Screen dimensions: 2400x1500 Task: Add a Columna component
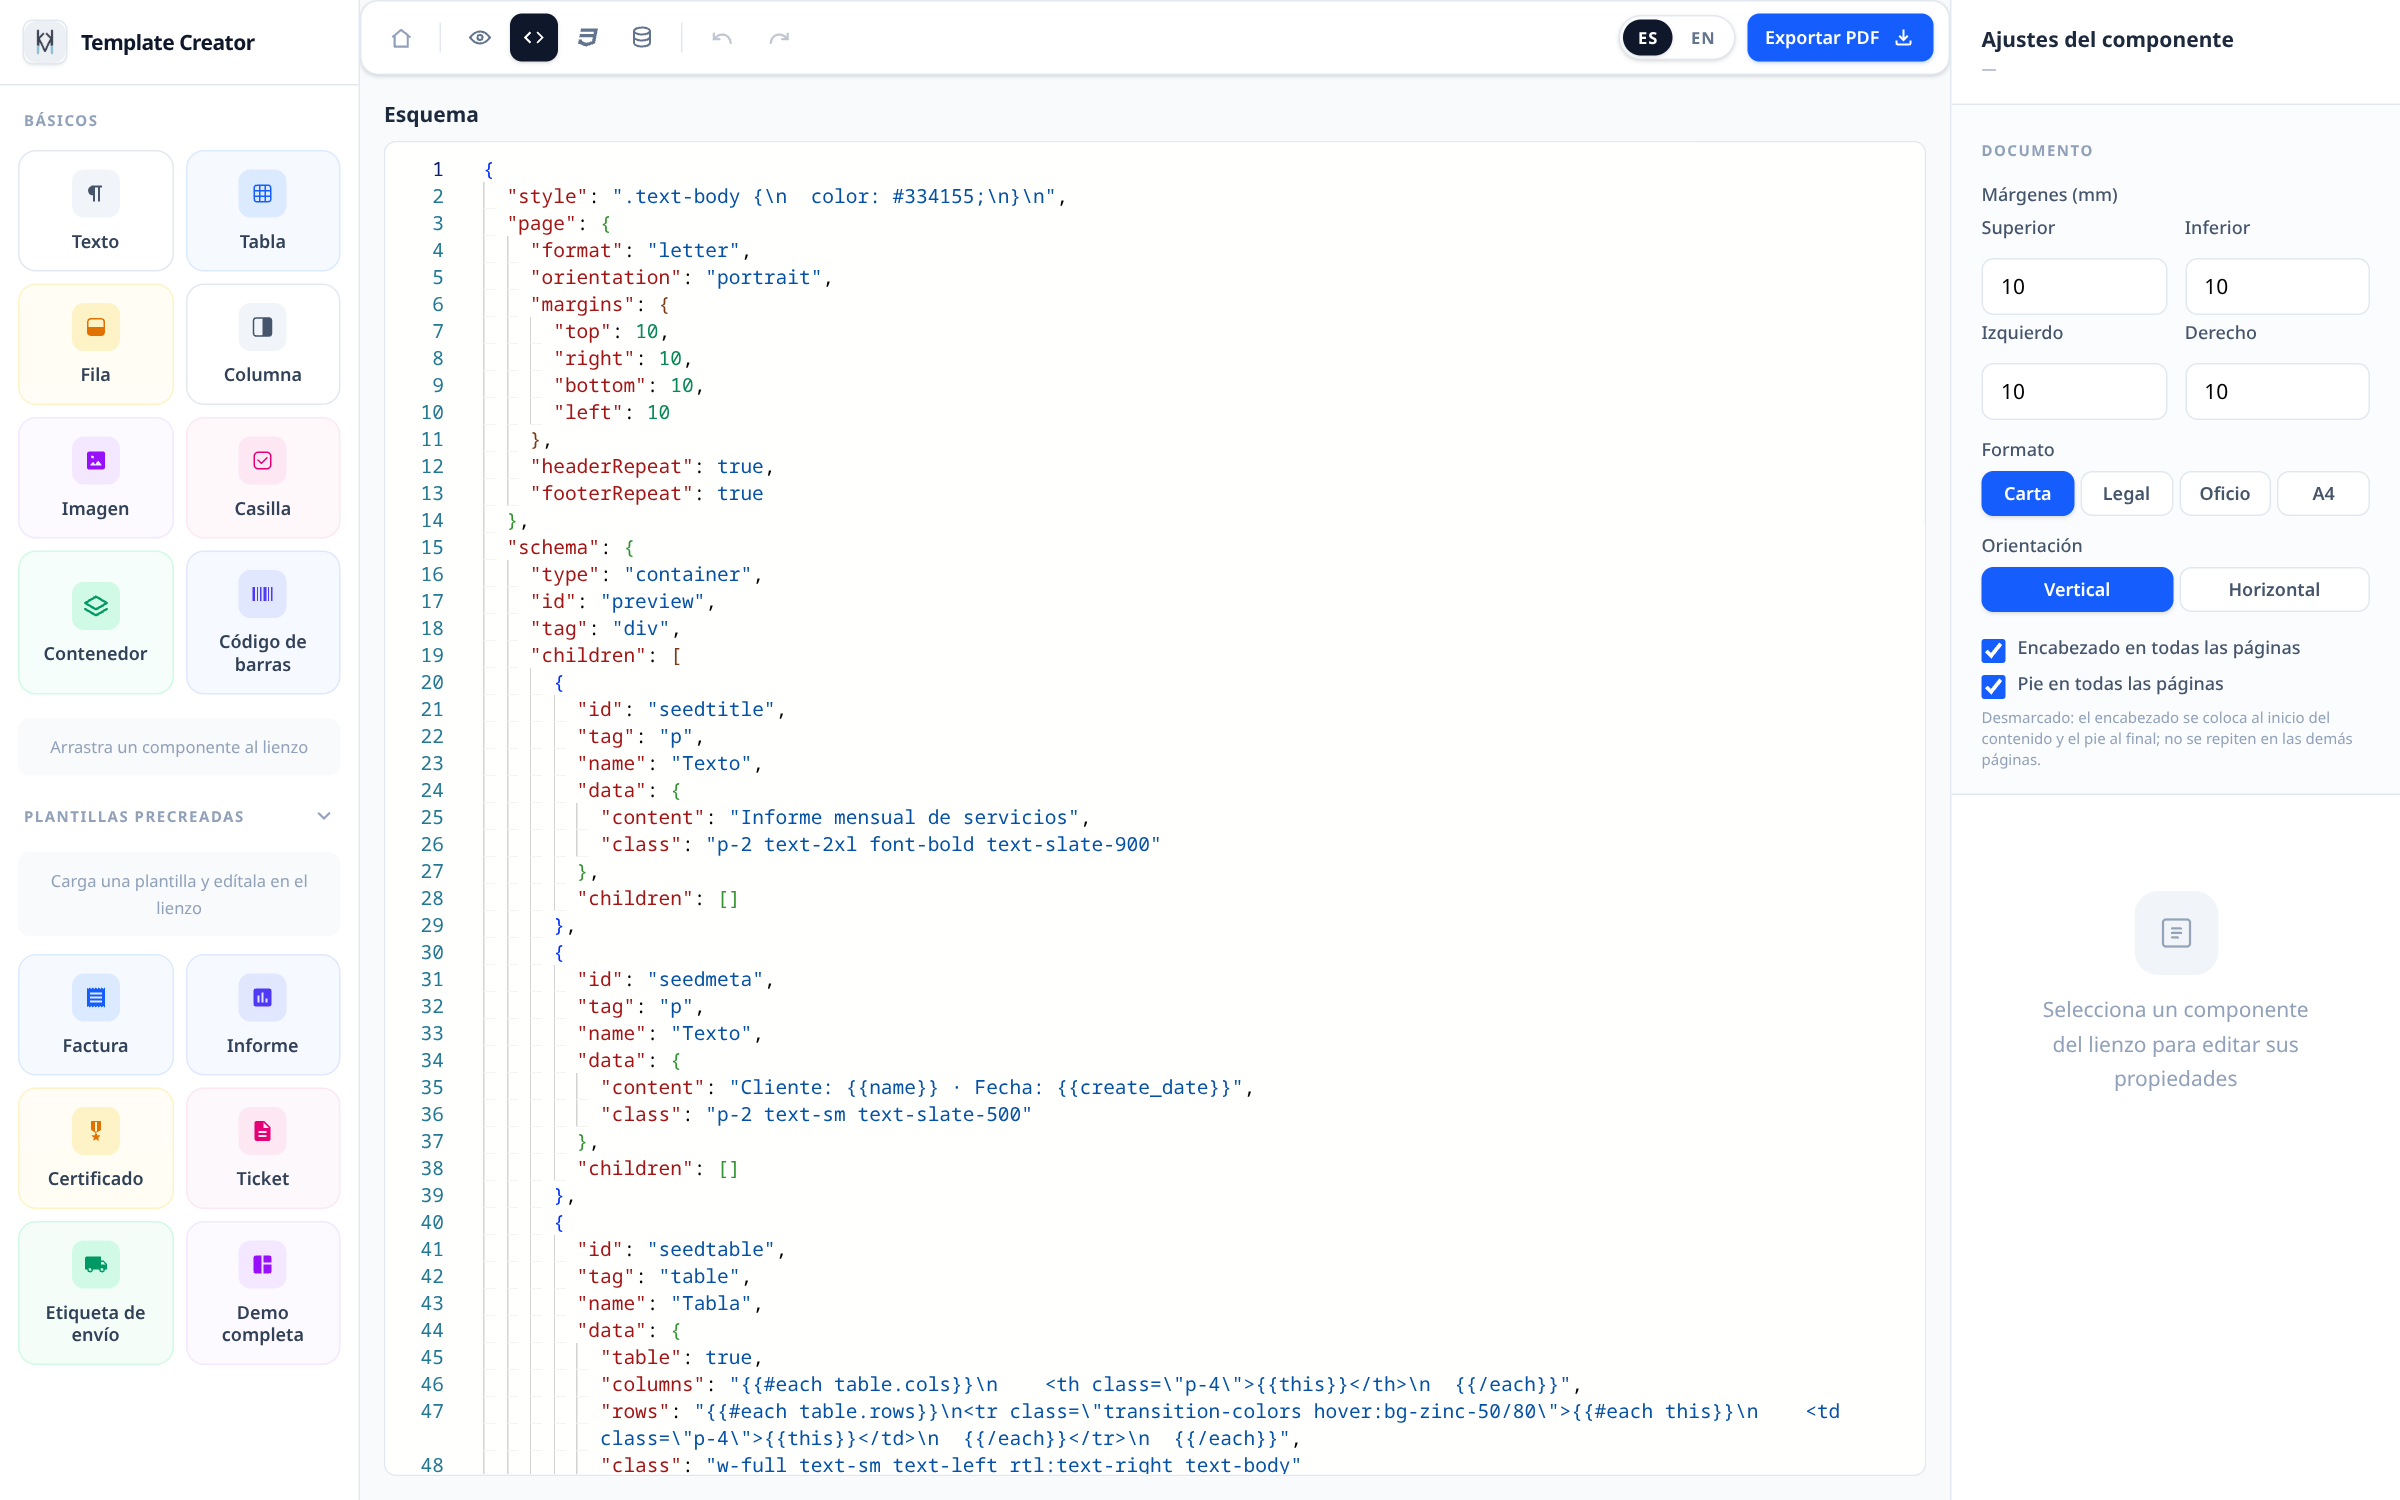(263, 344)
